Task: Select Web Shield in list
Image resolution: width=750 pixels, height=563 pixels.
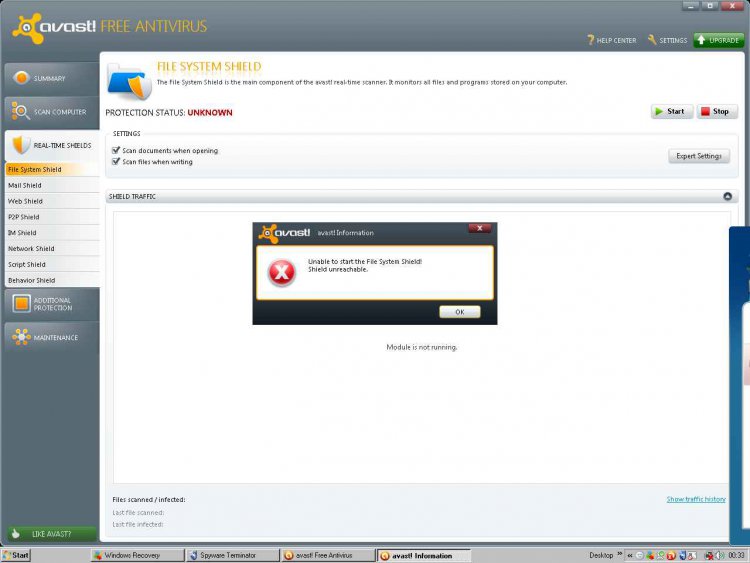Action: tap(52, 201)
